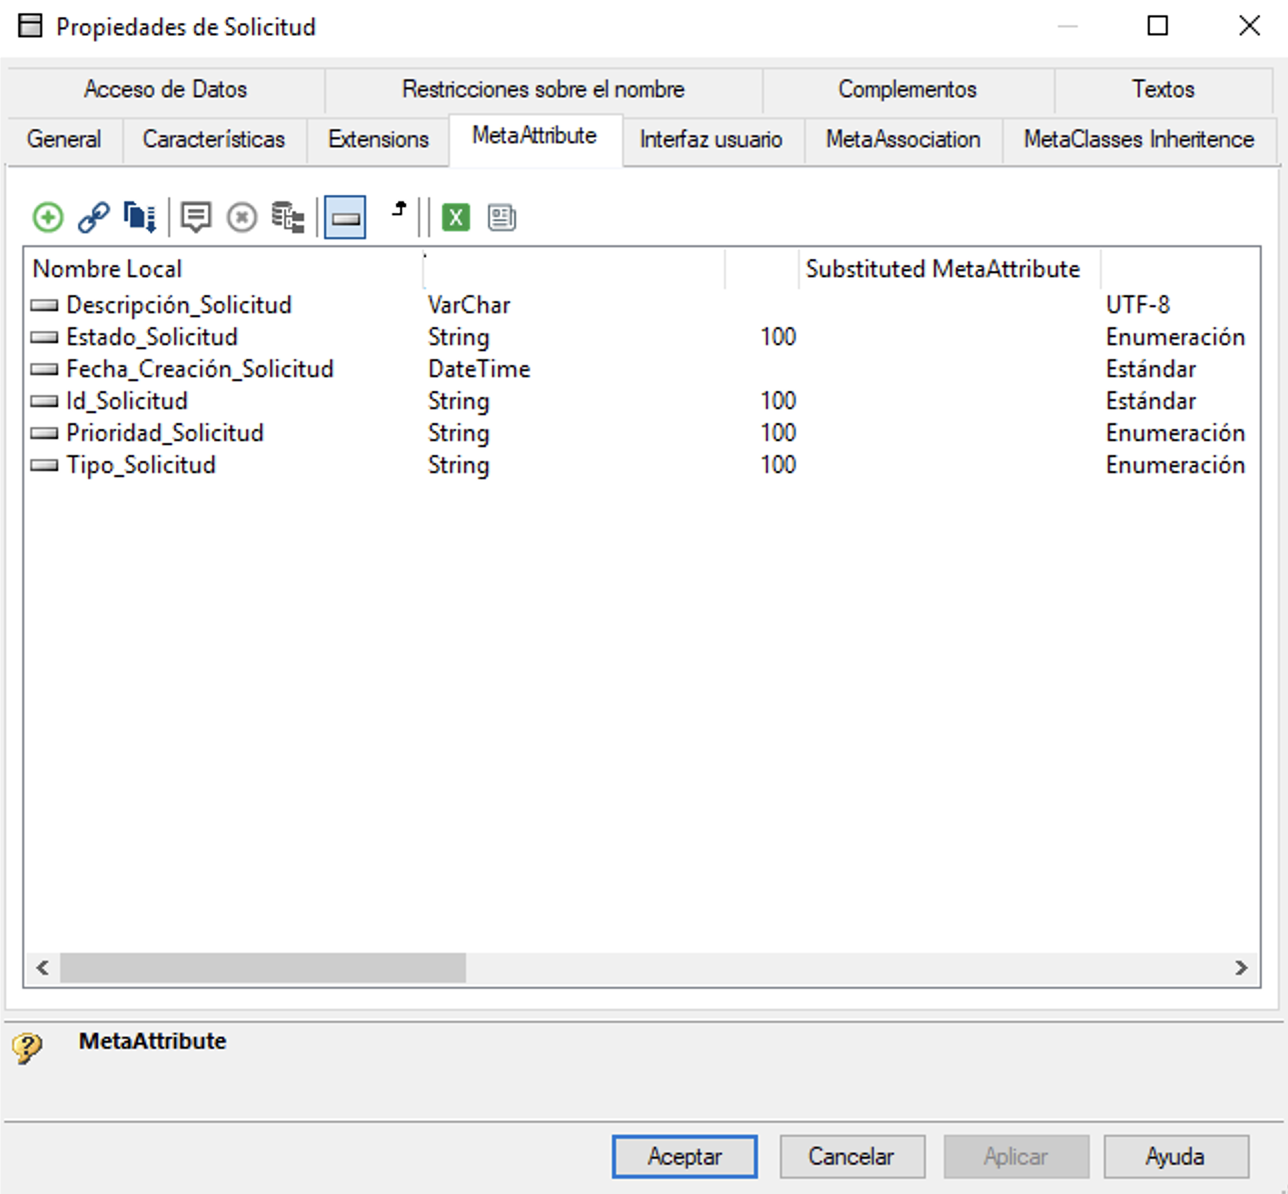Screen dimensions: 1288x1194
Task: Click the comment bubble properties icon
Action: 196,217
